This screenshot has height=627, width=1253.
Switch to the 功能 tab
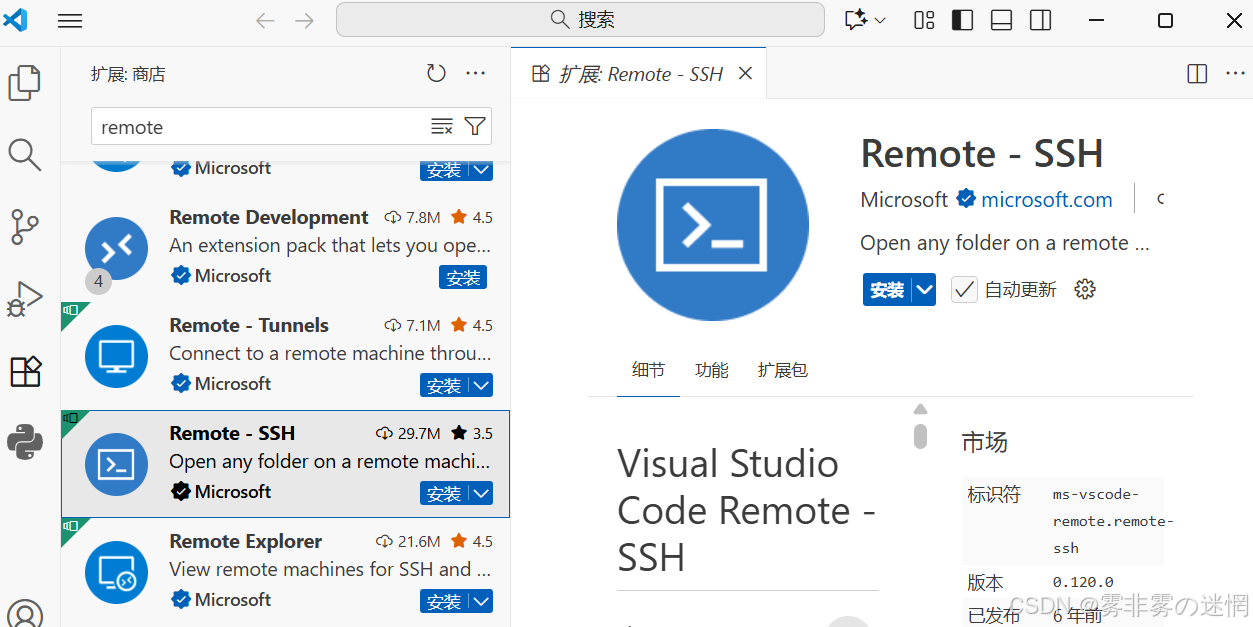[712, 370]
